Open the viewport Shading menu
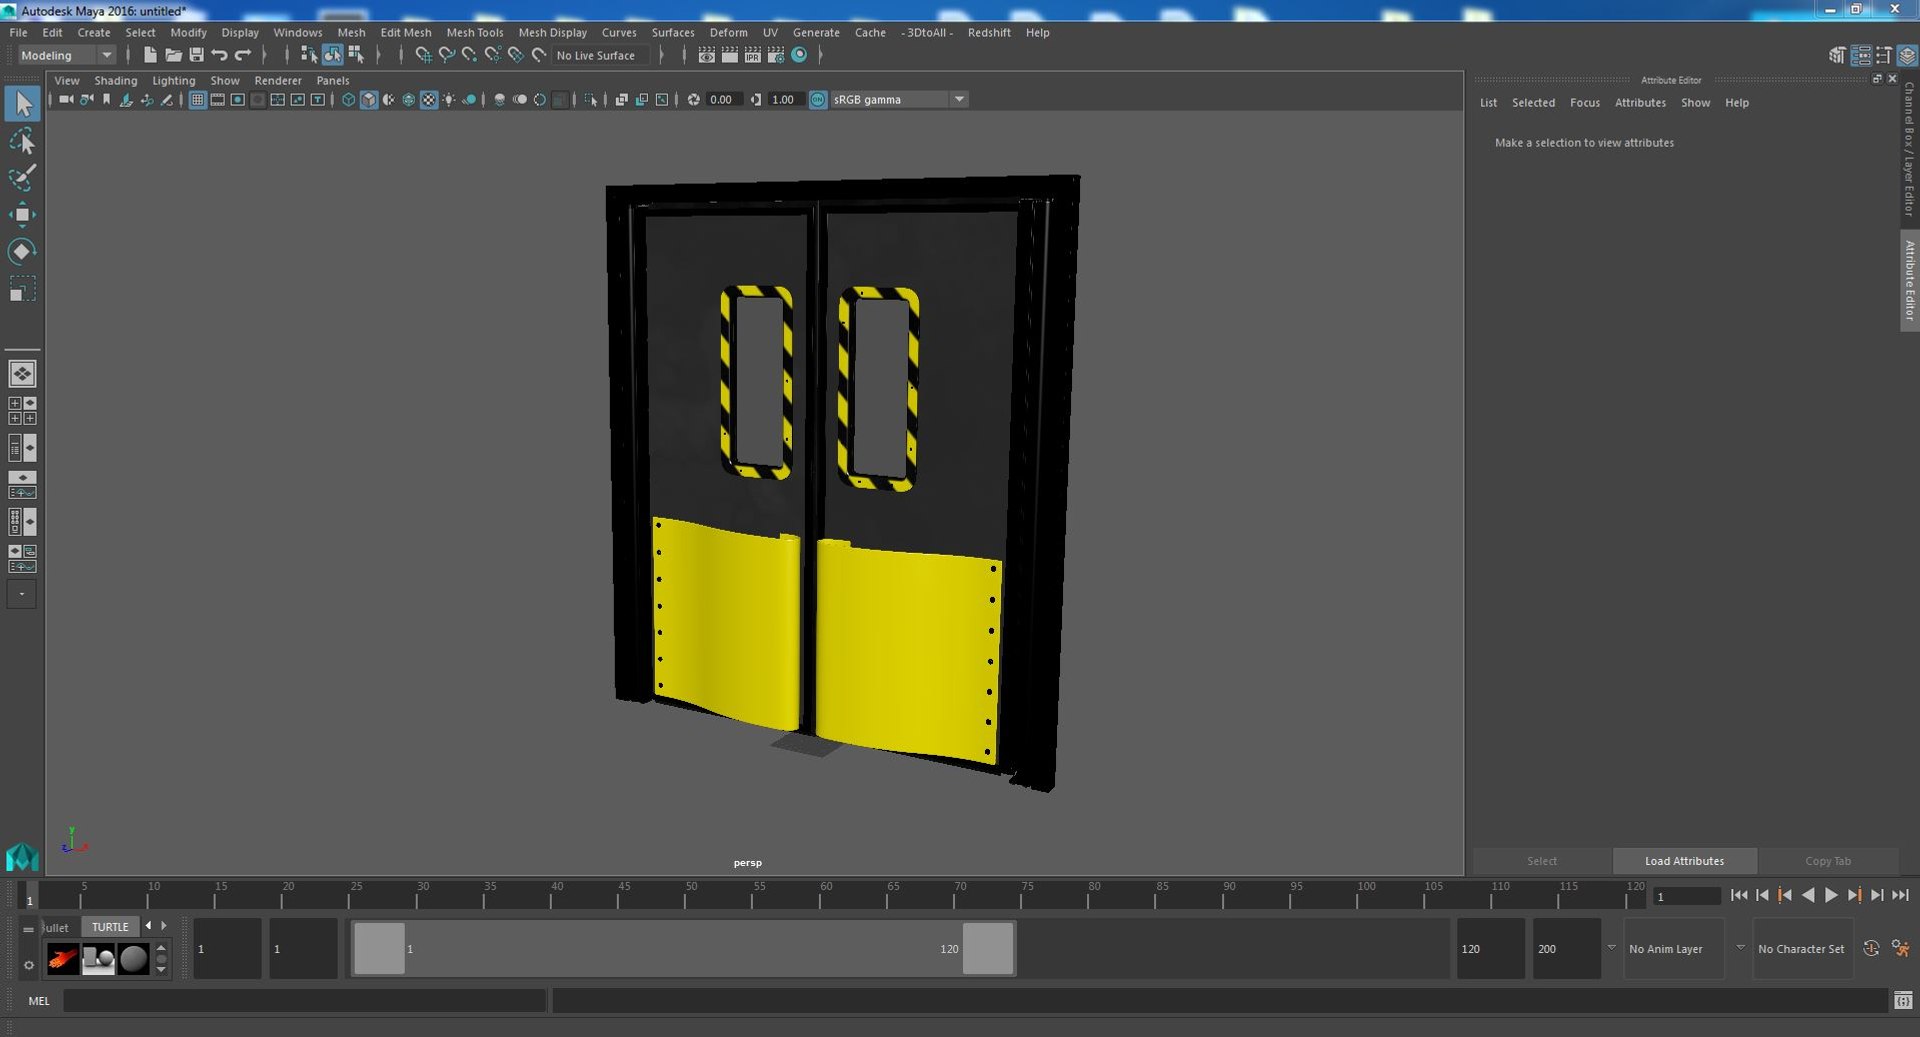The width and height of the screenshot is (1920, 1037). 116,80
